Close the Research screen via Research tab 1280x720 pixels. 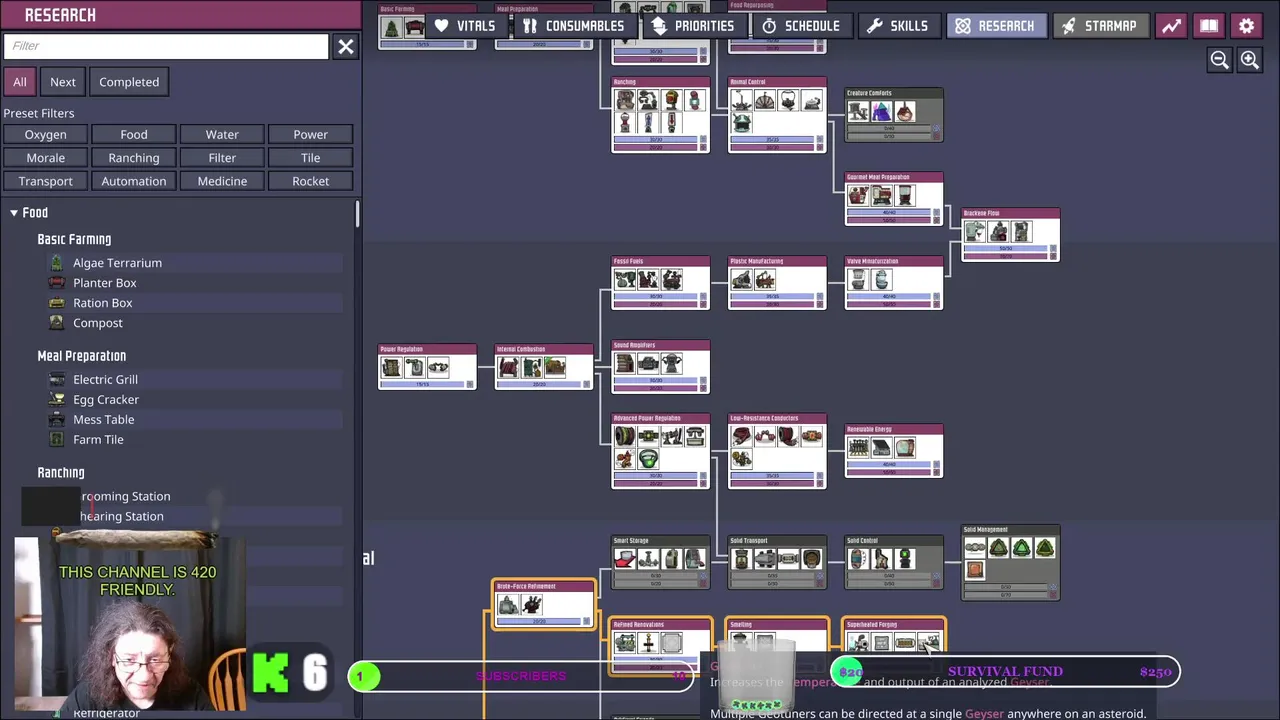tap(995, 26)
